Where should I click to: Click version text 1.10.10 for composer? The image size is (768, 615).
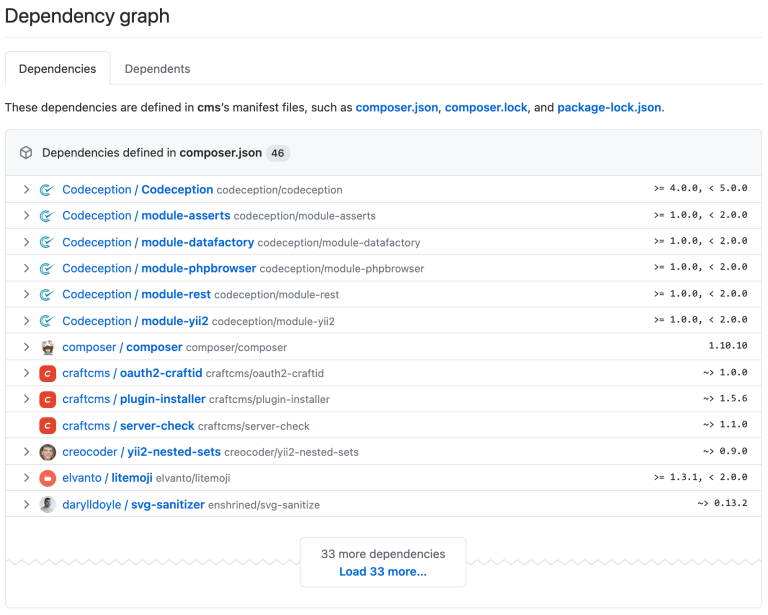(x=728, y=346)
